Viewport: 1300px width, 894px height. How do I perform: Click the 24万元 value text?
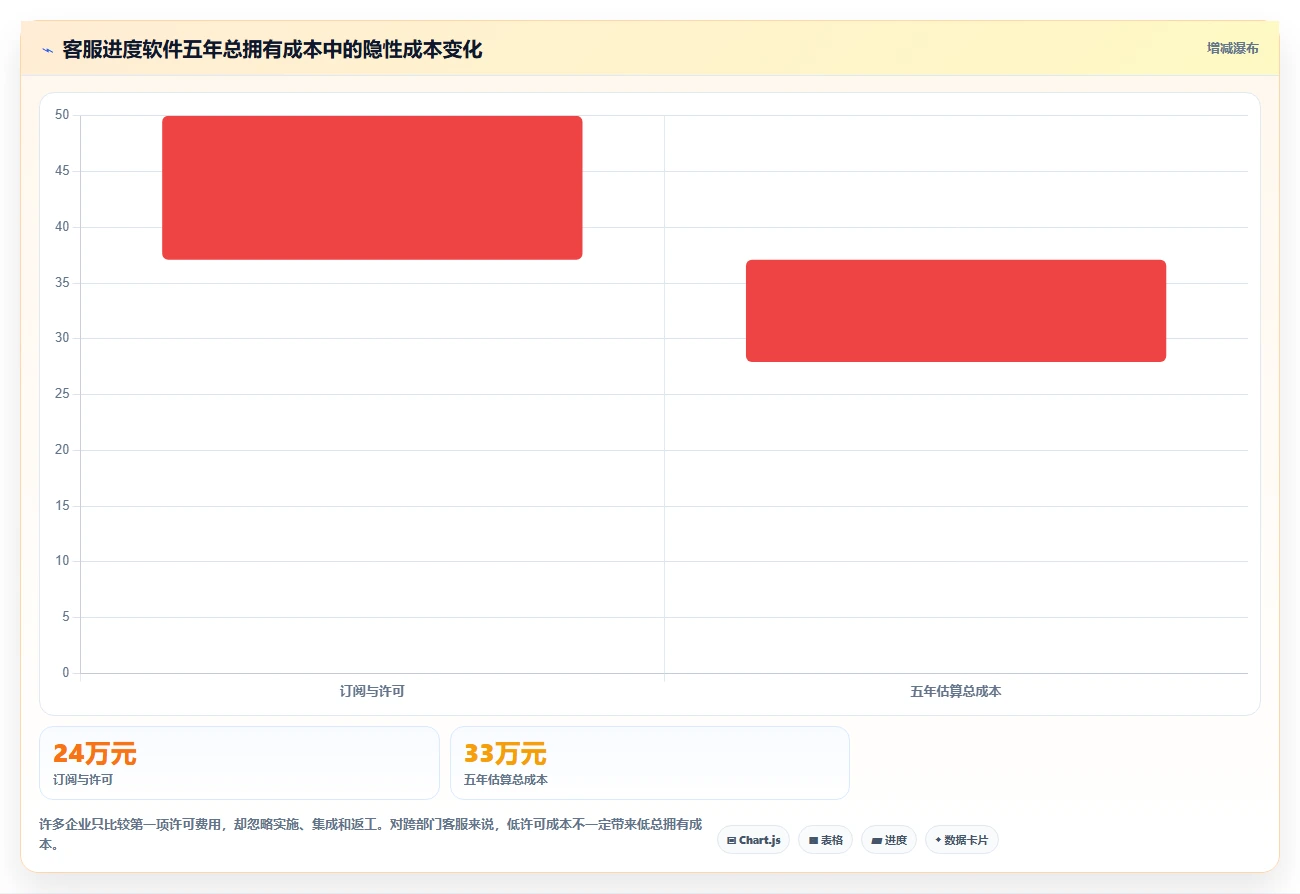tap(94, 753)
